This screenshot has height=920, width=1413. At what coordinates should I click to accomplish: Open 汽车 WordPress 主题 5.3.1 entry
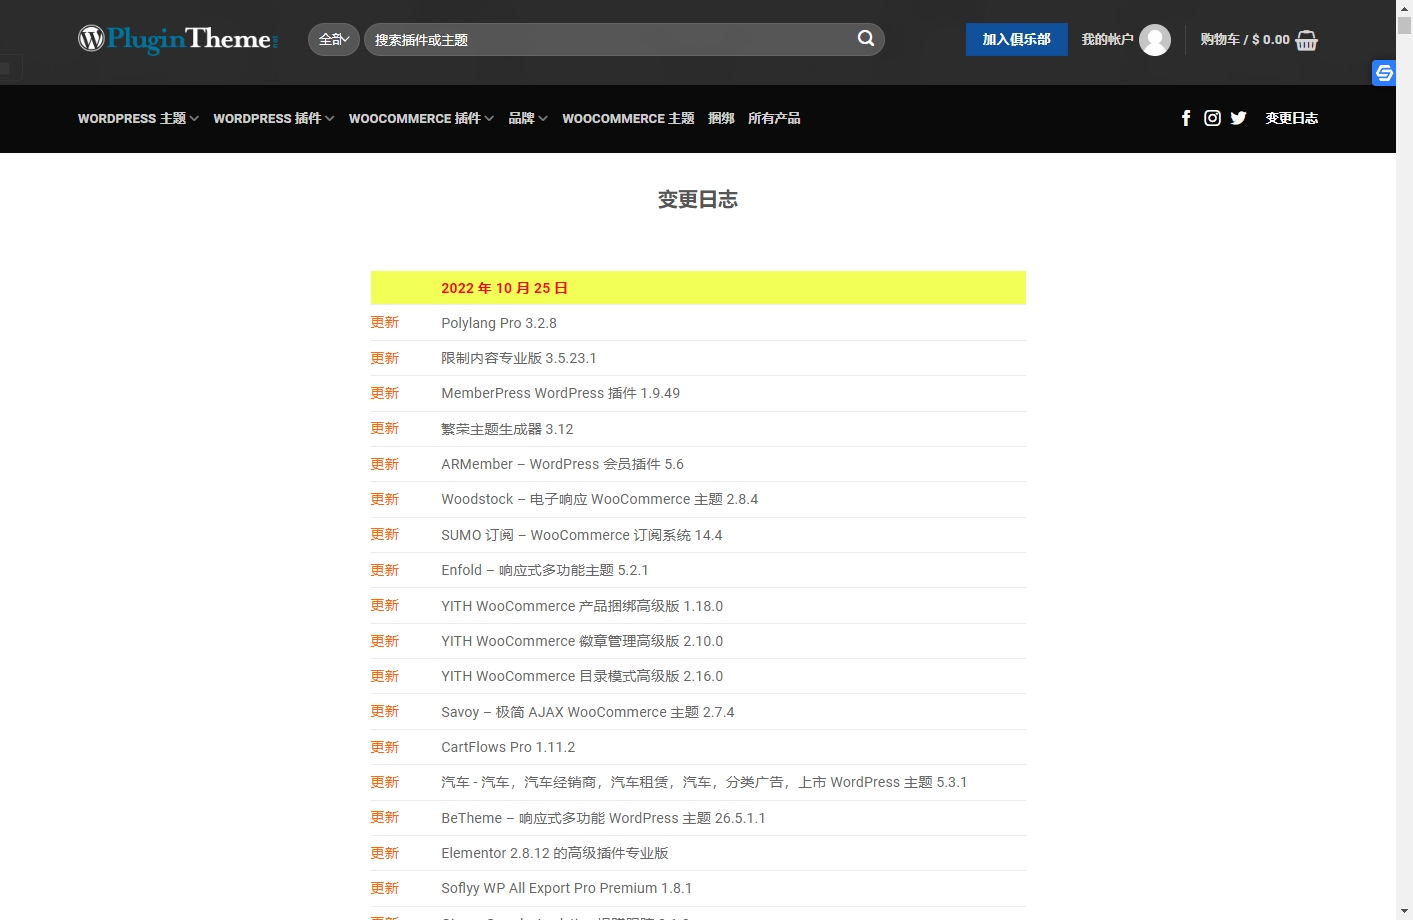coord(704,782)
